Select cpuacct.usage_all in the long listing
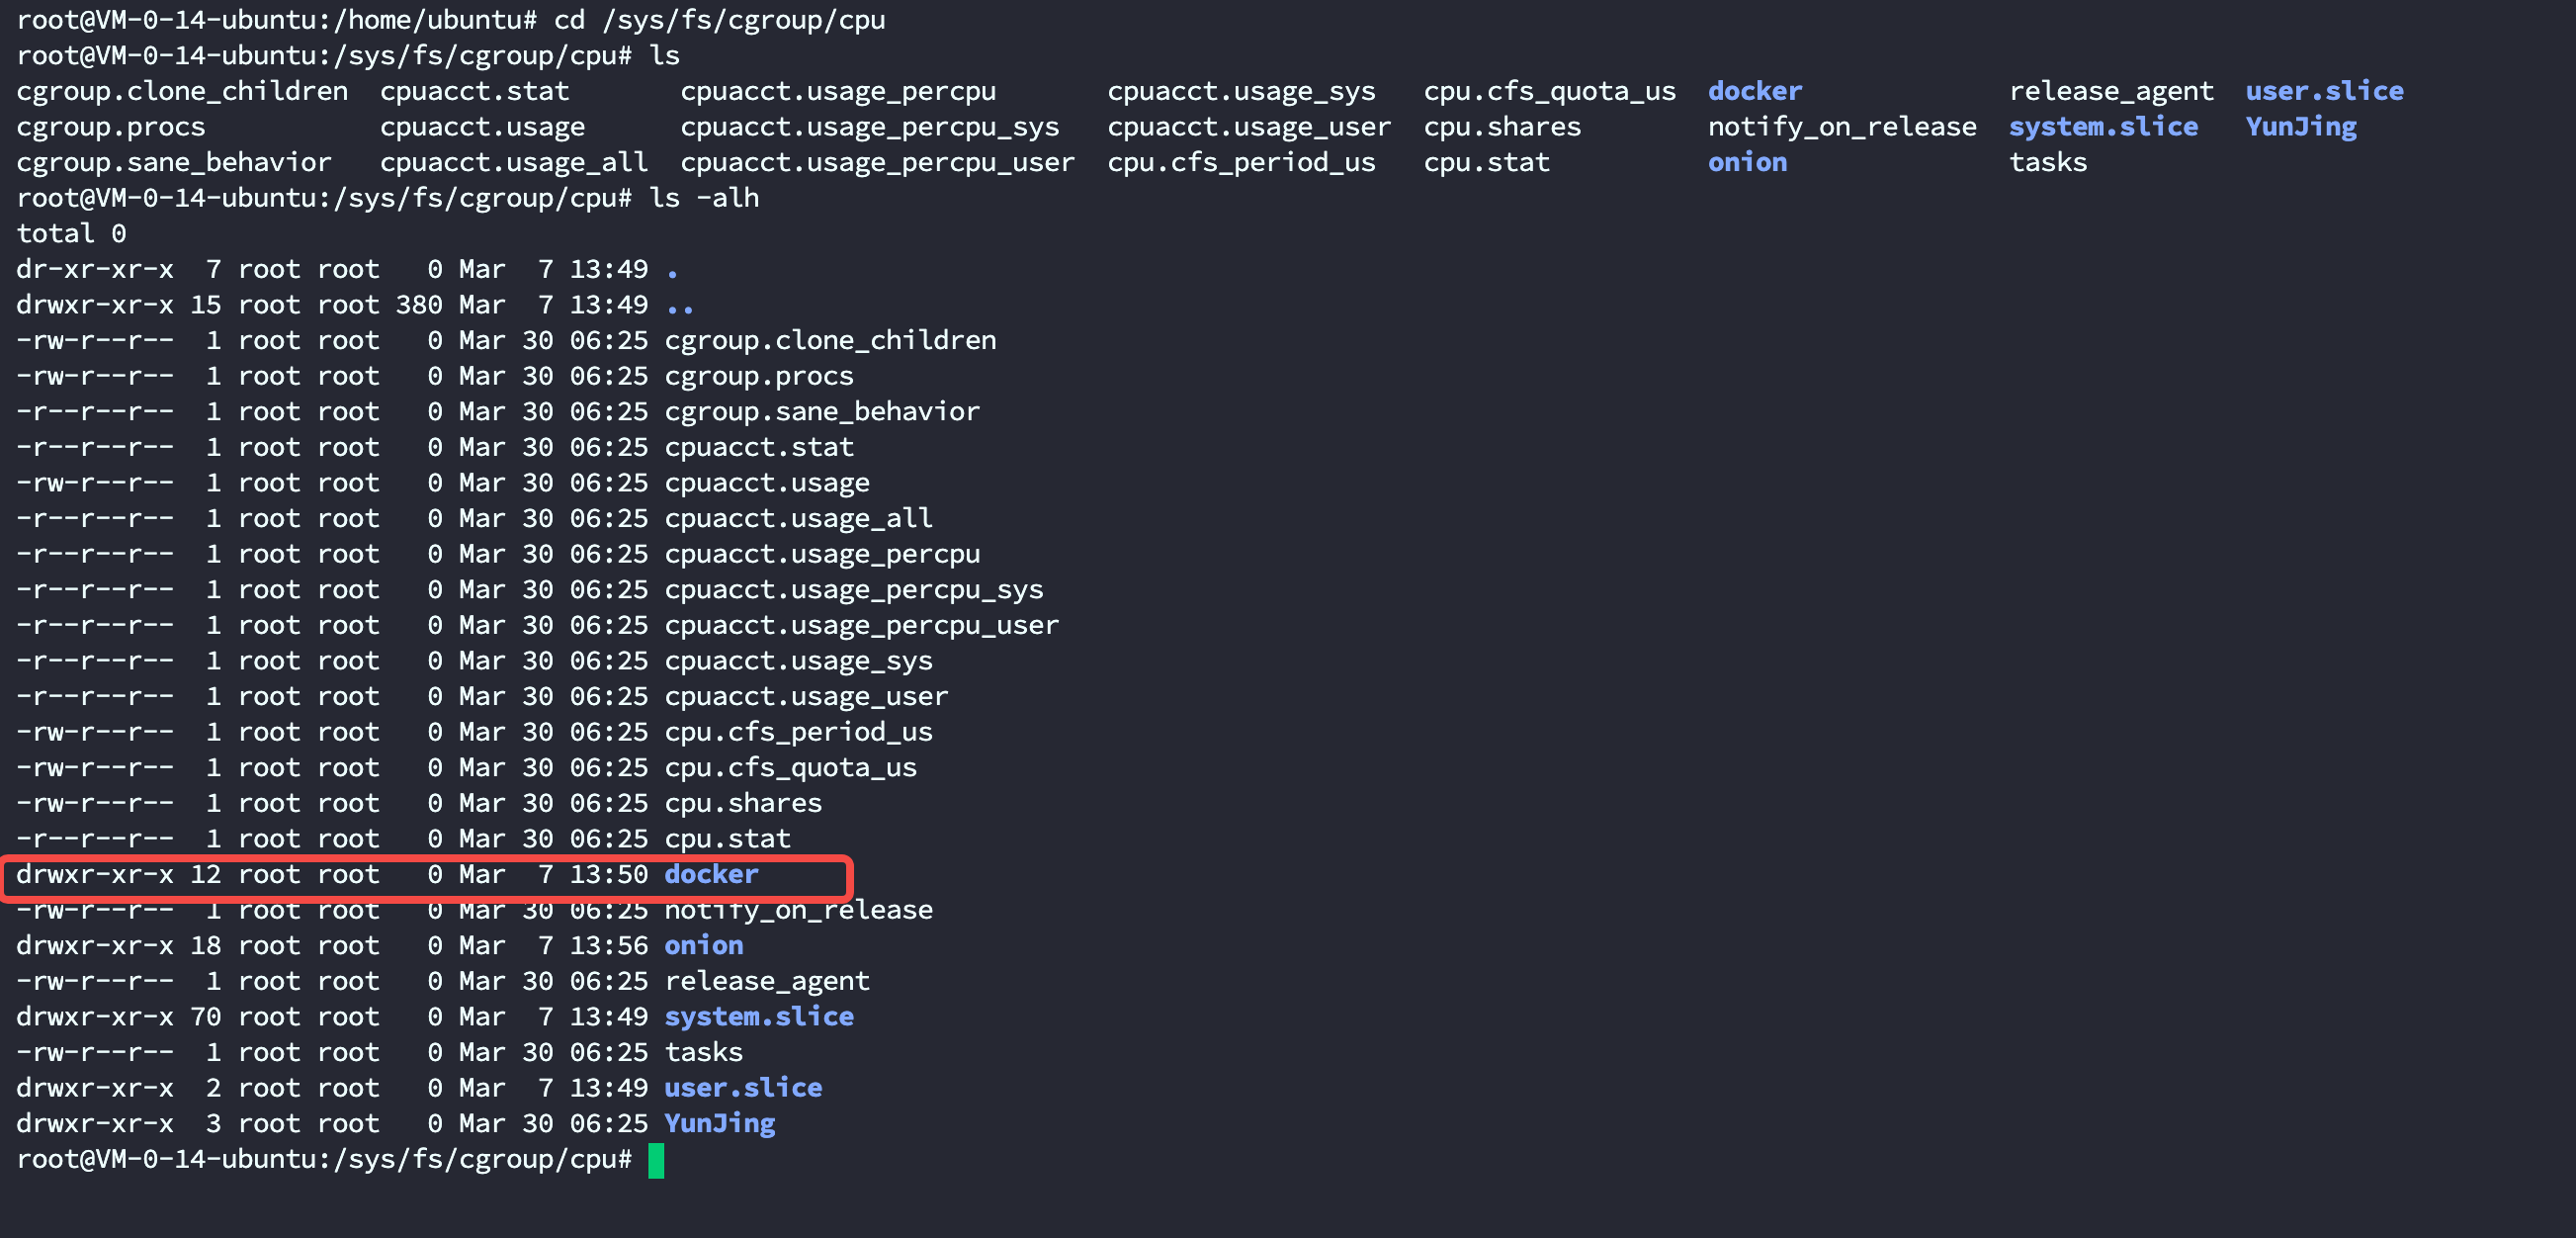This screenshot has height=1238, width=2576. 798,518
